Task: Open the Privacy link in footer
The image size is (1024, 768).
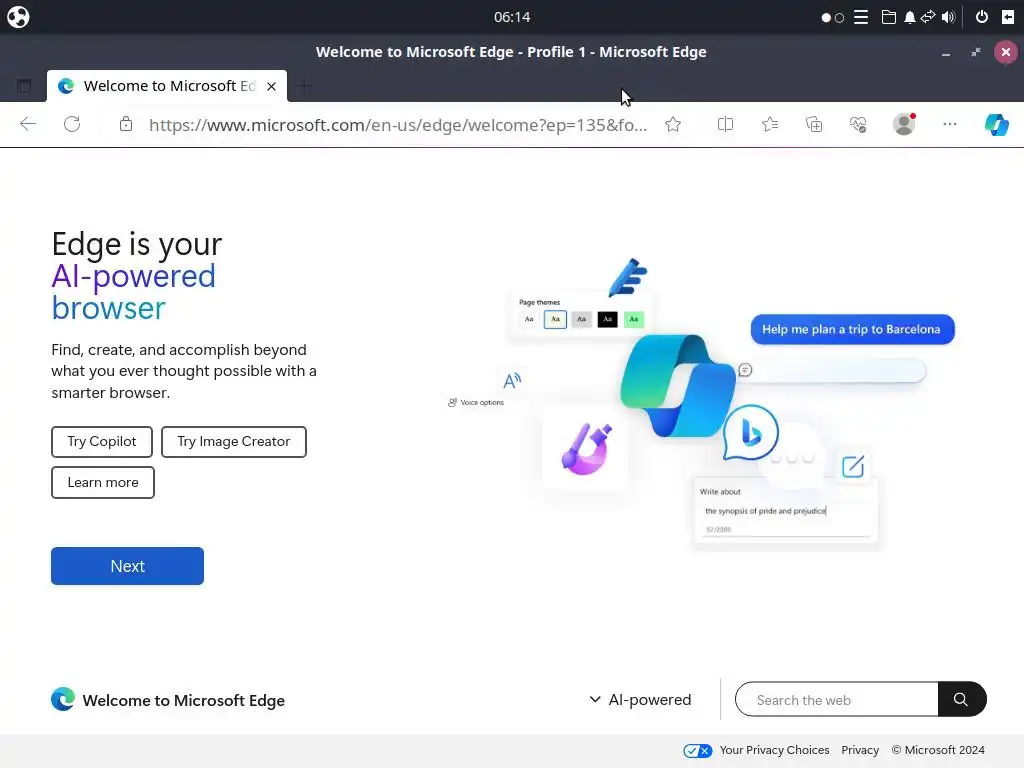Action: pos(859,750)
